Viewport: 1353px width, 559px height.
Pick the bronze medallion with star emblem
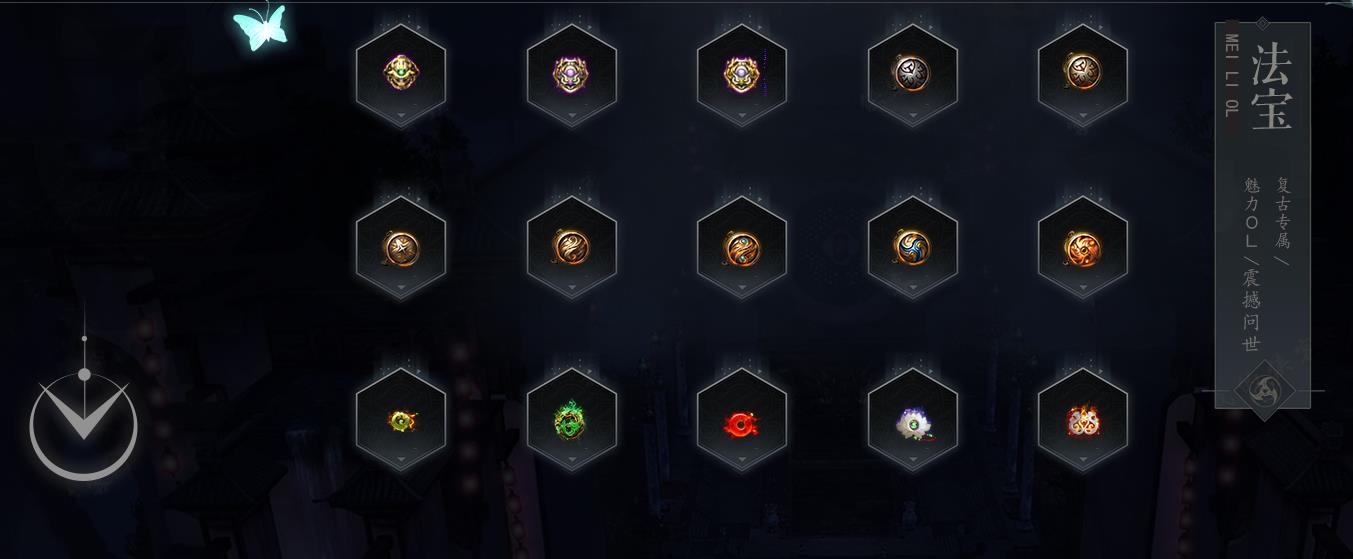tap(401, 248)
